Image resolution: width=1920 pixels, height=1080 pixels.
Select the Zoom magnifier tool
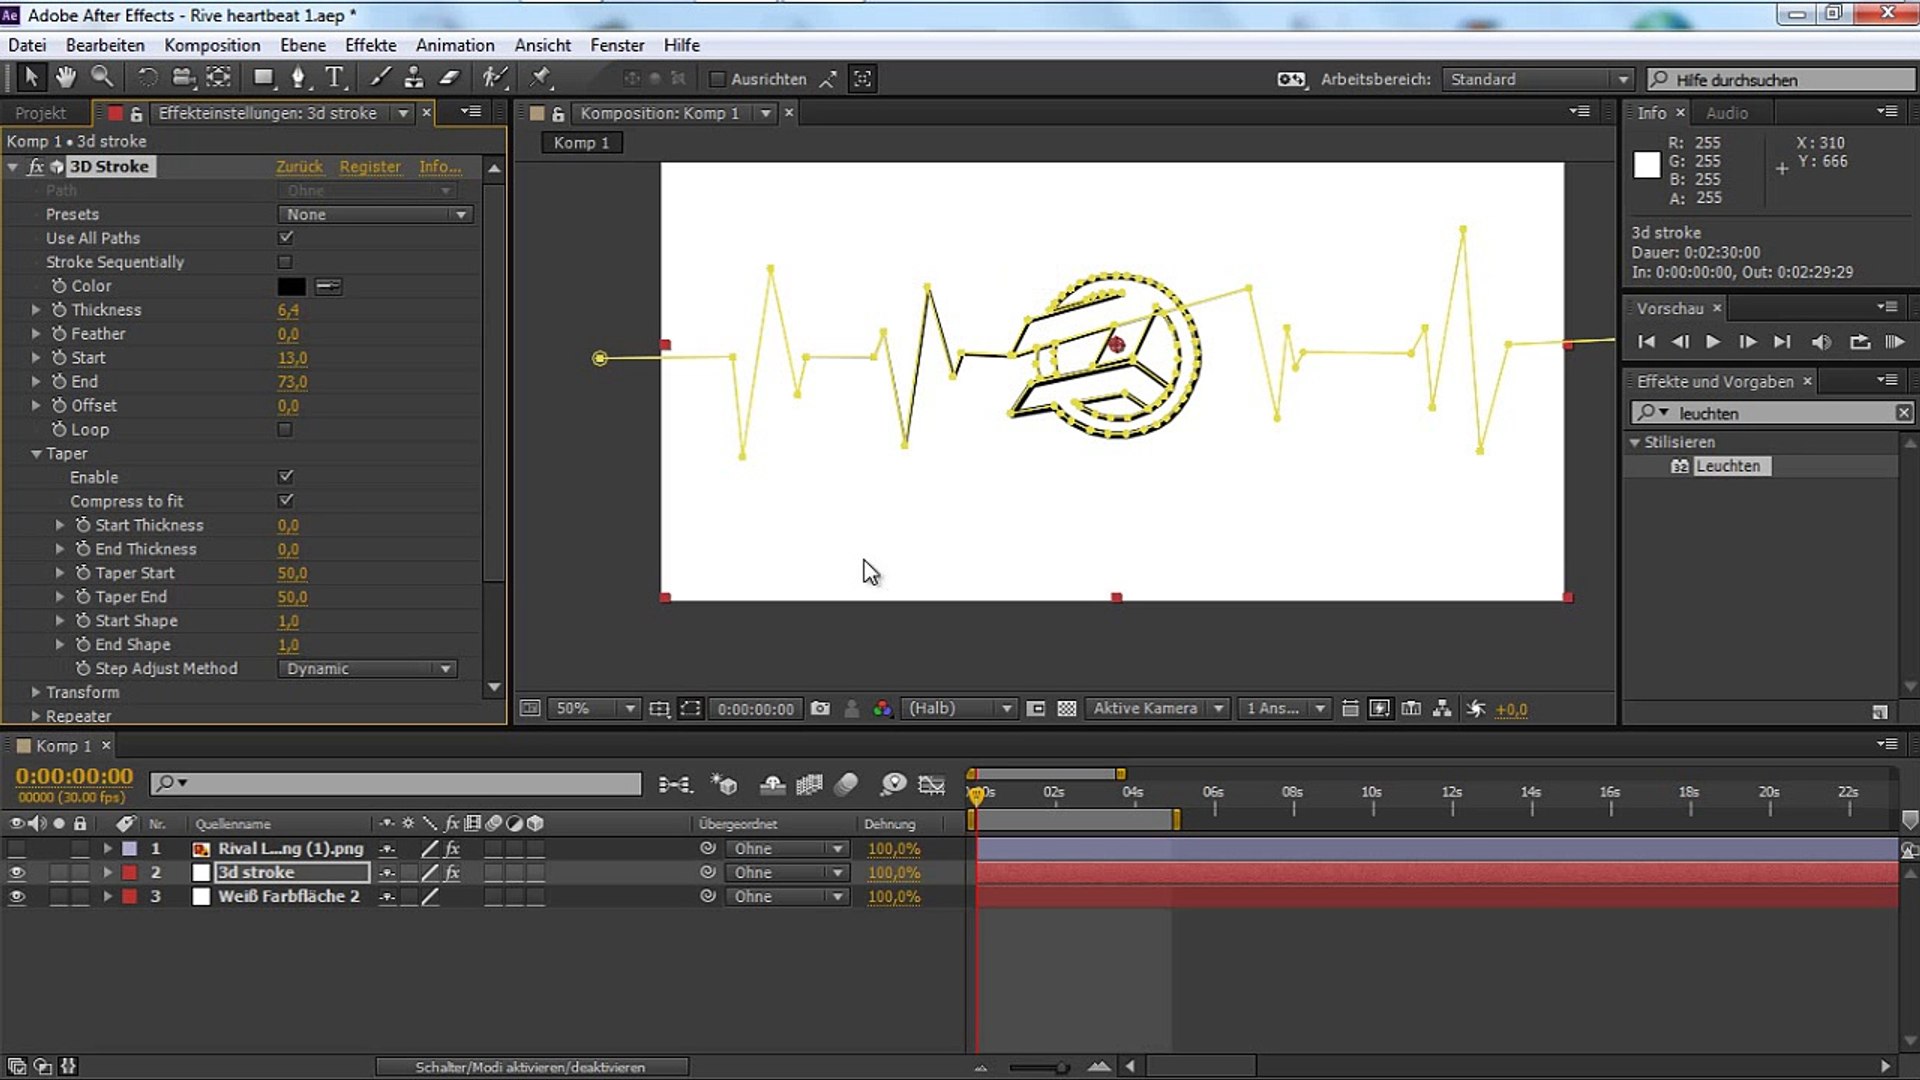pyautogui.click(x=102, y=77)
